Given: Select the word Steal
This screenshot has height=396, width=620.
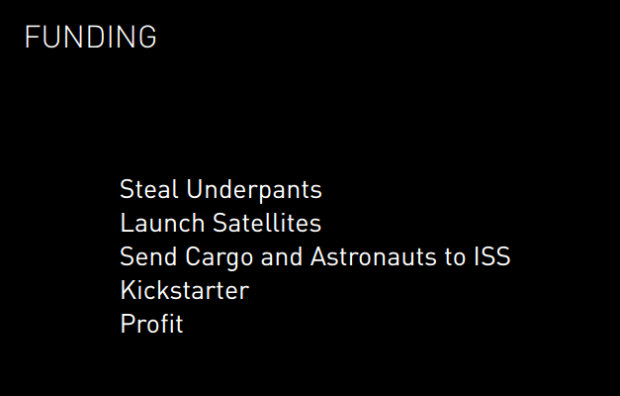Looking at the screenshot, I should pos(149,189).
